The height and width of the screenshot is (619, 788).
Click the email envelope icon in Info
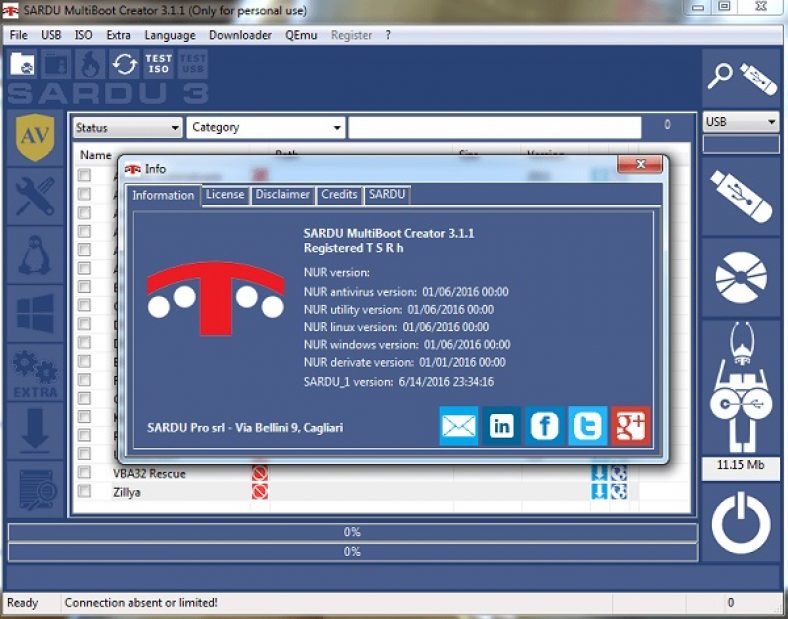coord(459,426)
